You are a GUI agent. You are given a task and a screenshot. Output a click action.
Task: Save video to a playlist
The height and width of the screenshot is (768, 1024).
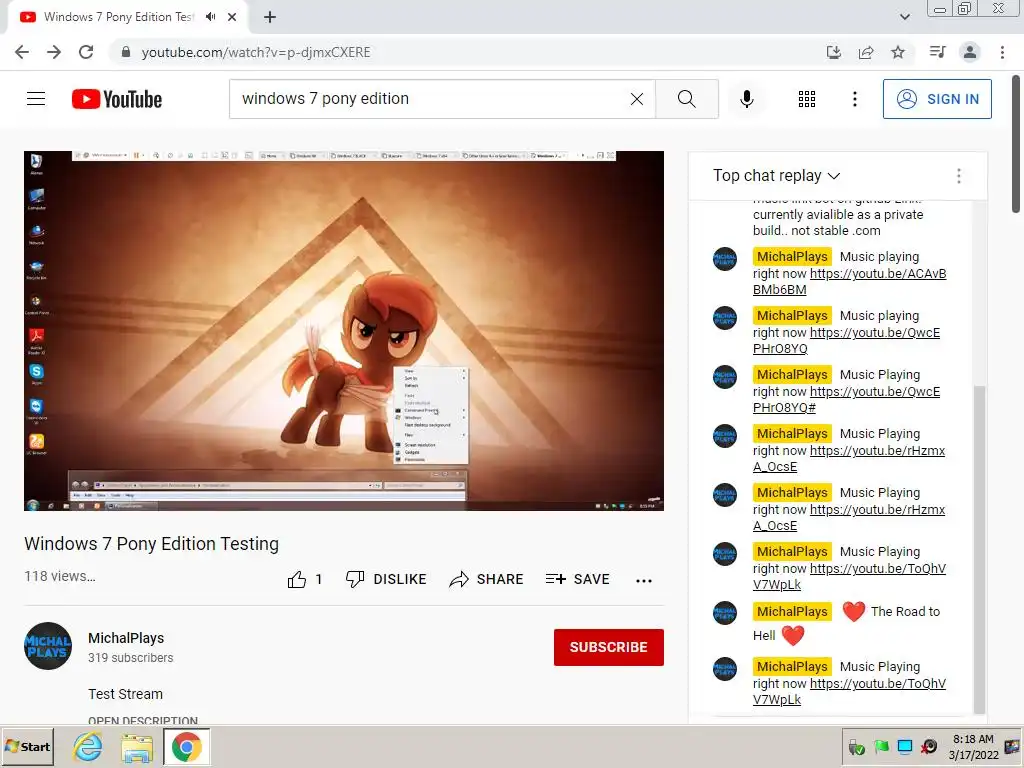[x=578, y=579]
